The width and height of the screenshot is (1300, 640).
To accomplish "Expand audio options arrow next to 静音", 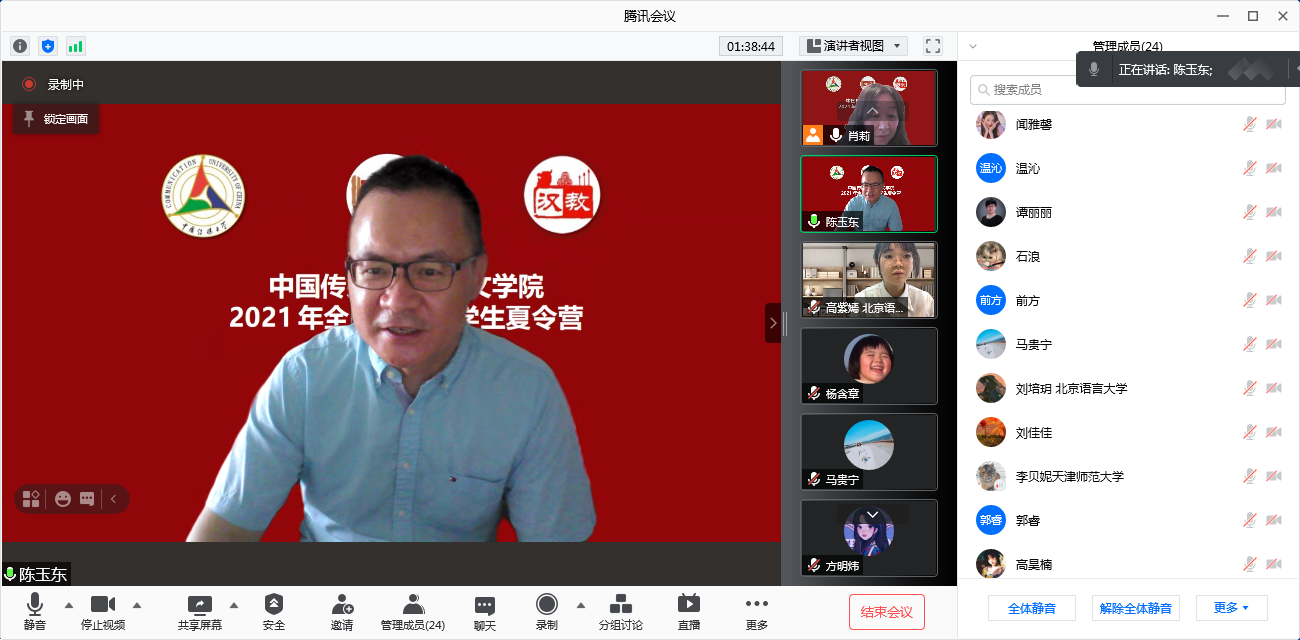I will pos(69,605).
